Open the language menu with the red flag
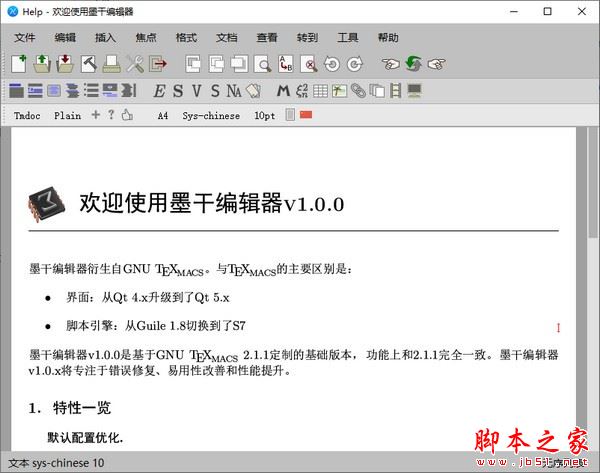This screenshot has width=600, height=473. click(x=306, y=114)
